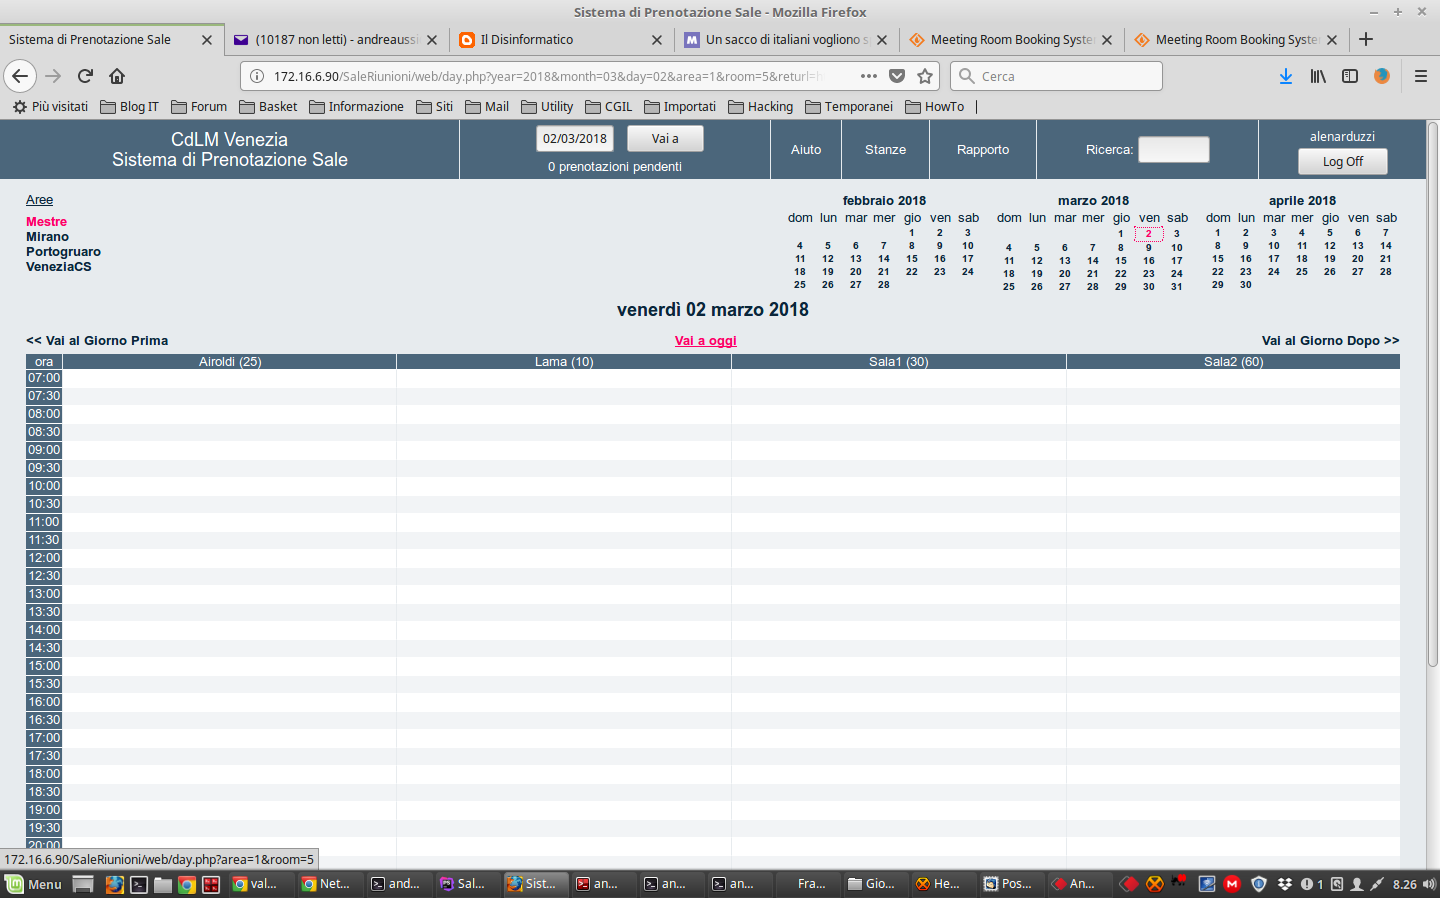1440x898 pixels.
Task: Open the file manager panel launcher
Action: [163, 884]
